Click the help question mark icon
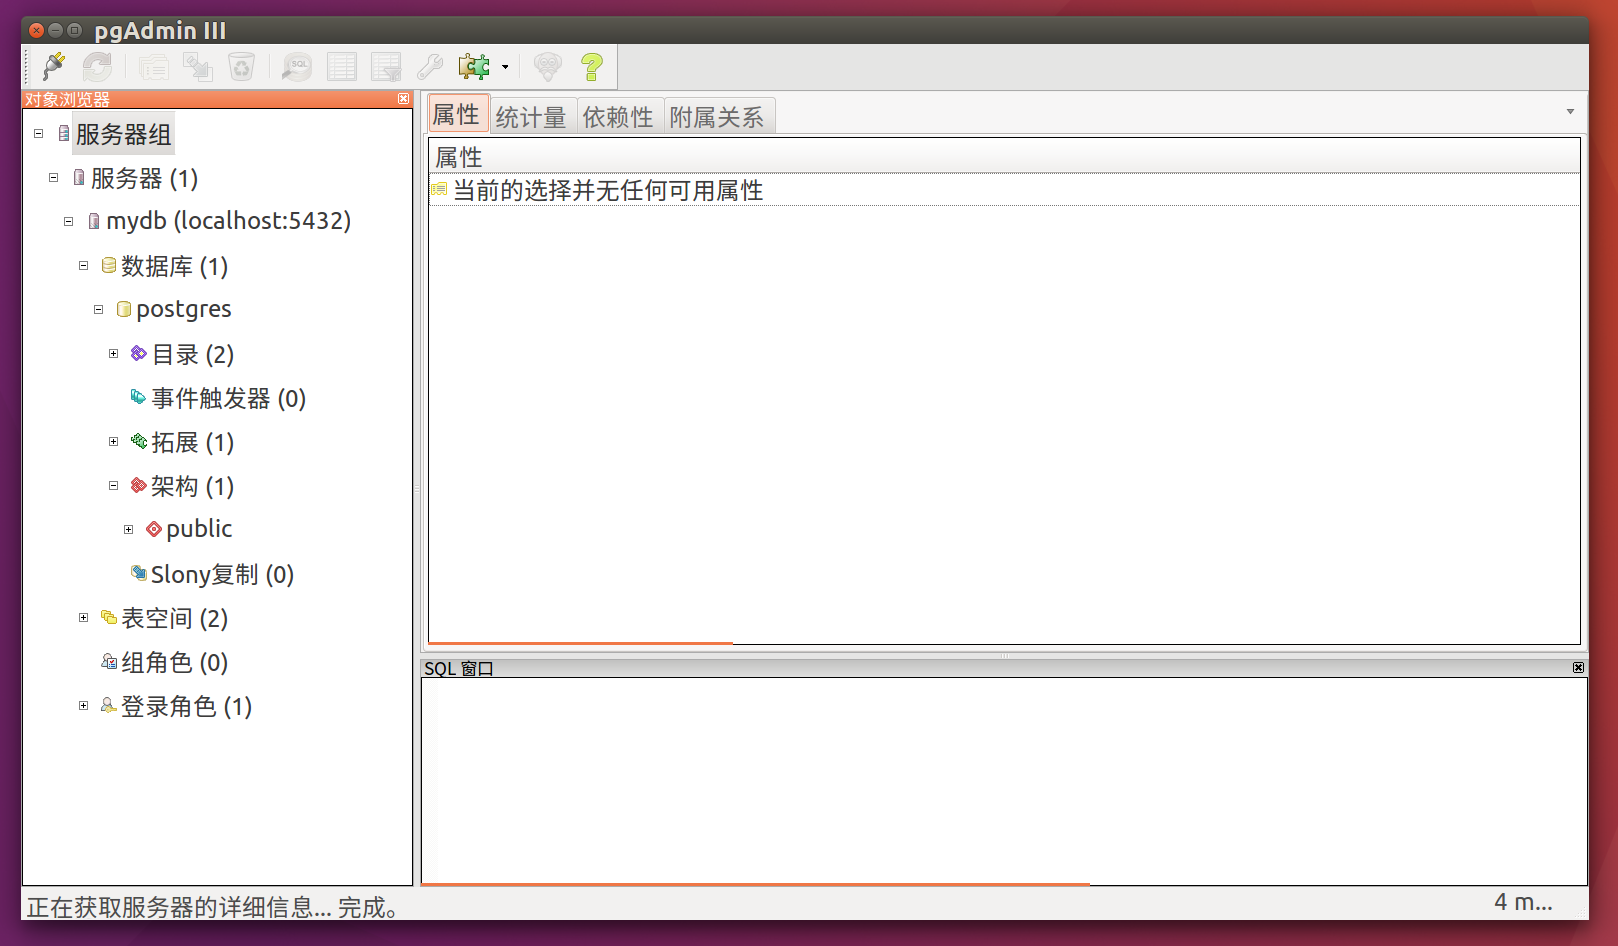Screen dimensions: 1618x946 point(591,67)
